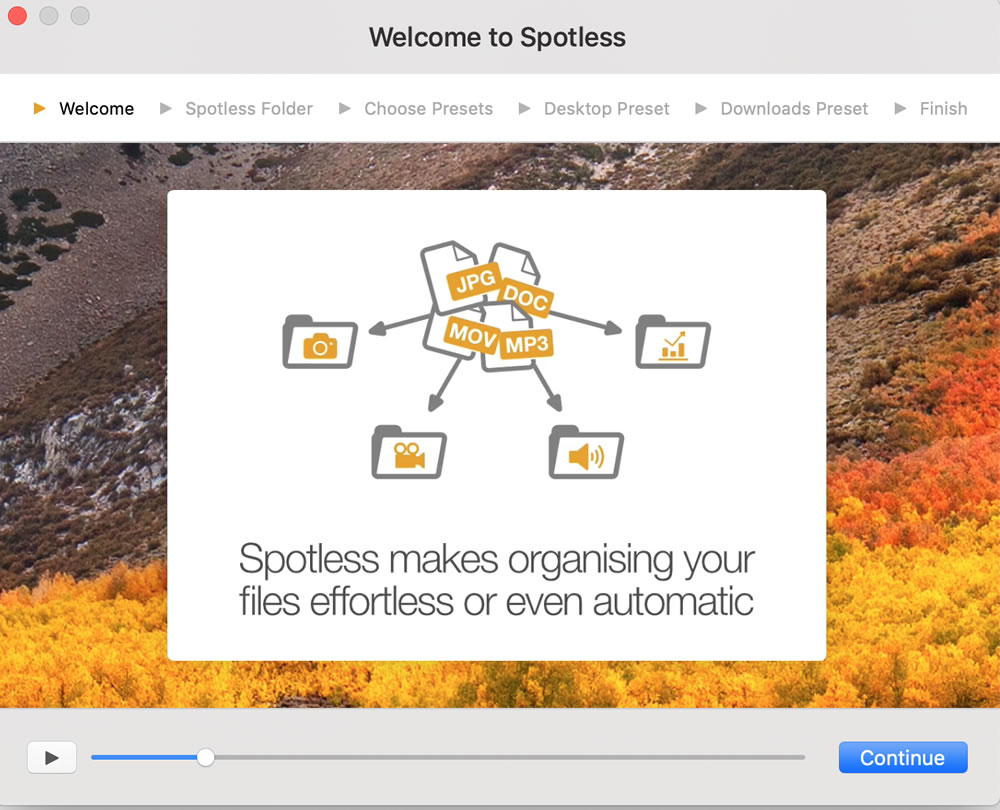Switch to the Downloads Preset step
The width and height of the screenshot is (1000, 810).
point(794,108)
